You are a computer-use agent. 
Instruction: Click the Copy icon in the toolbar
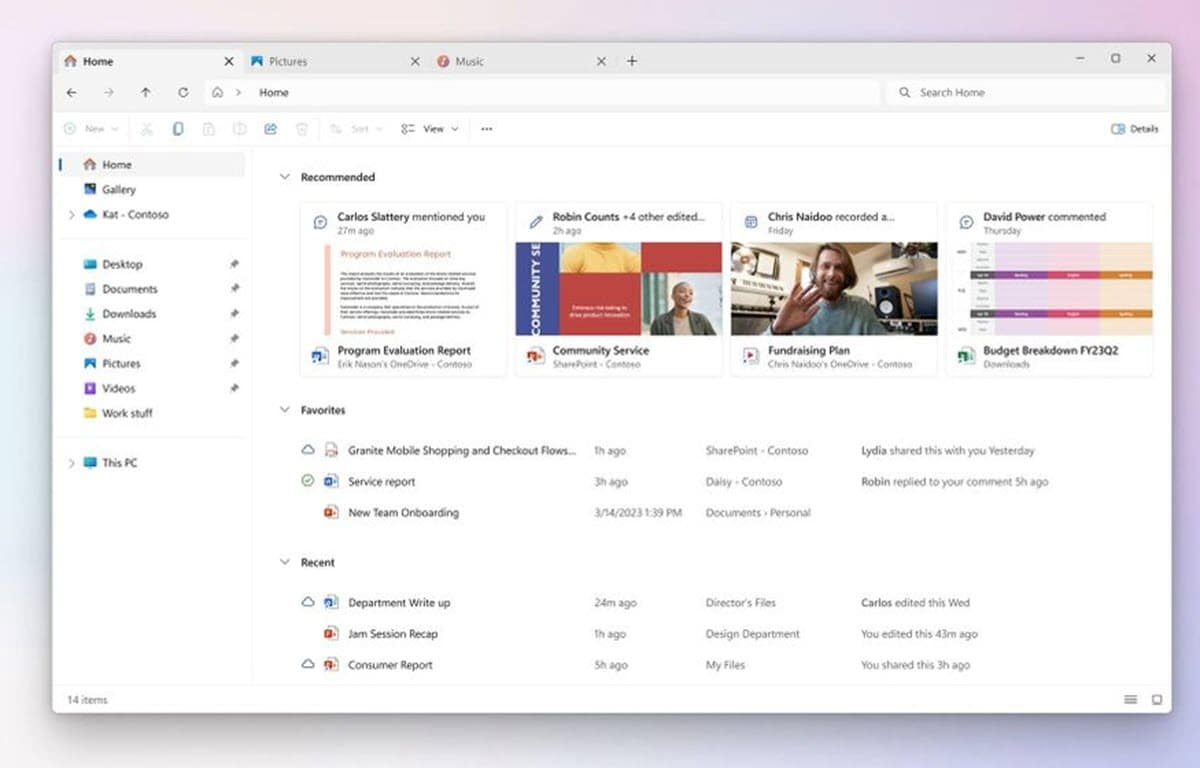coord(178,129)
